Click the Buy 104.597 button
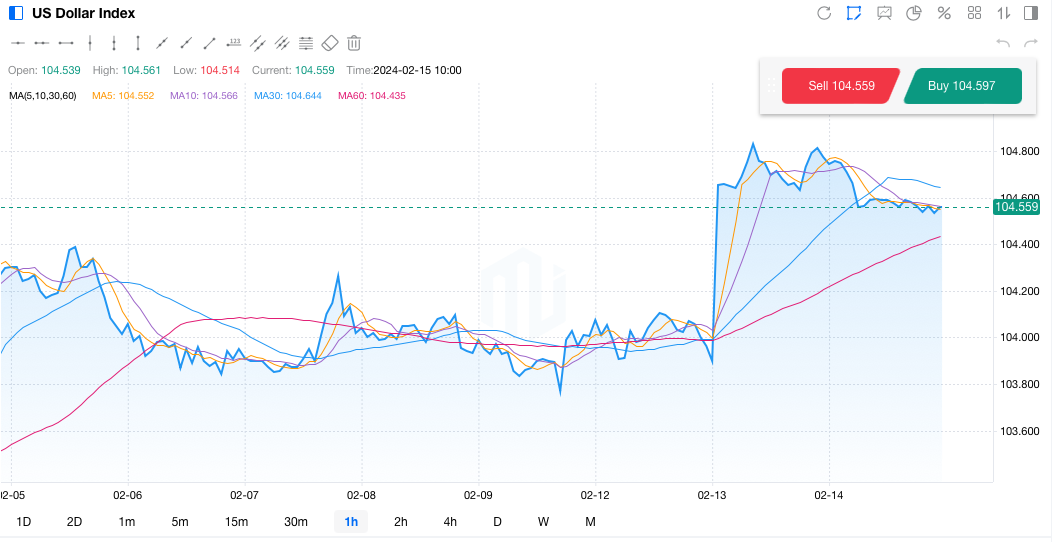Image resolution: width=1052 pixels, height=542 pixels. (x=961, y=86)
